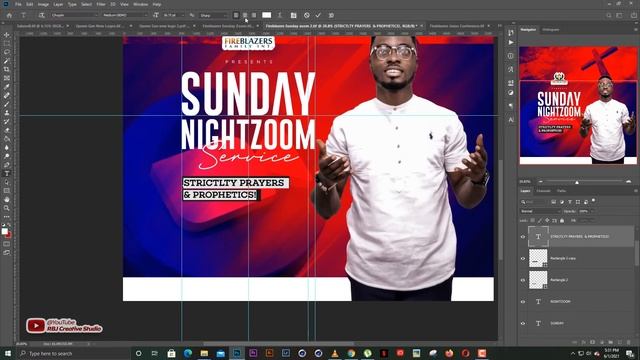
Task: Cancel current text edits
Action: point(307,15)
